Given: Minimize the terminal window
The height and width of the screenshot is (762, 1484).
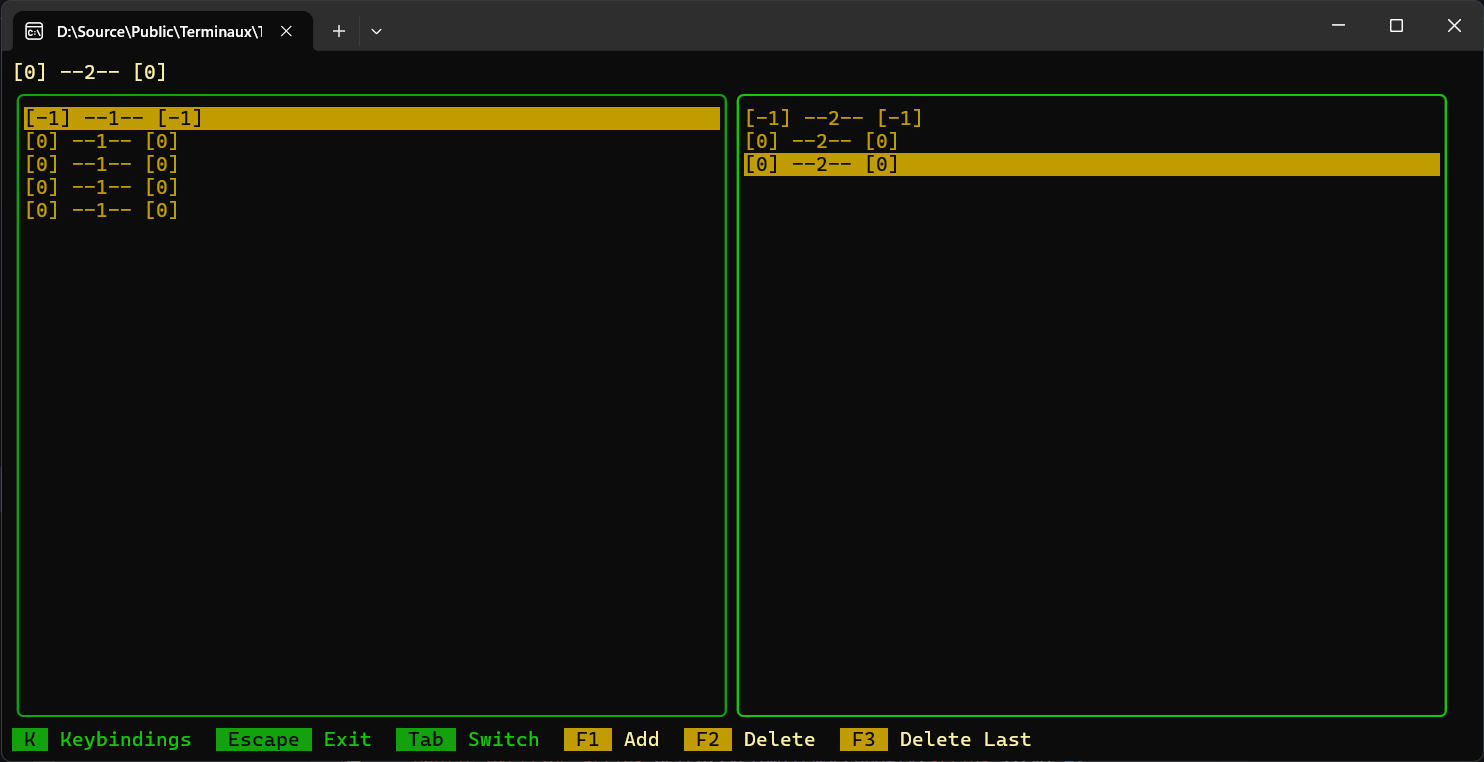Looking at the screenshot, I should tap(1339, 26).
